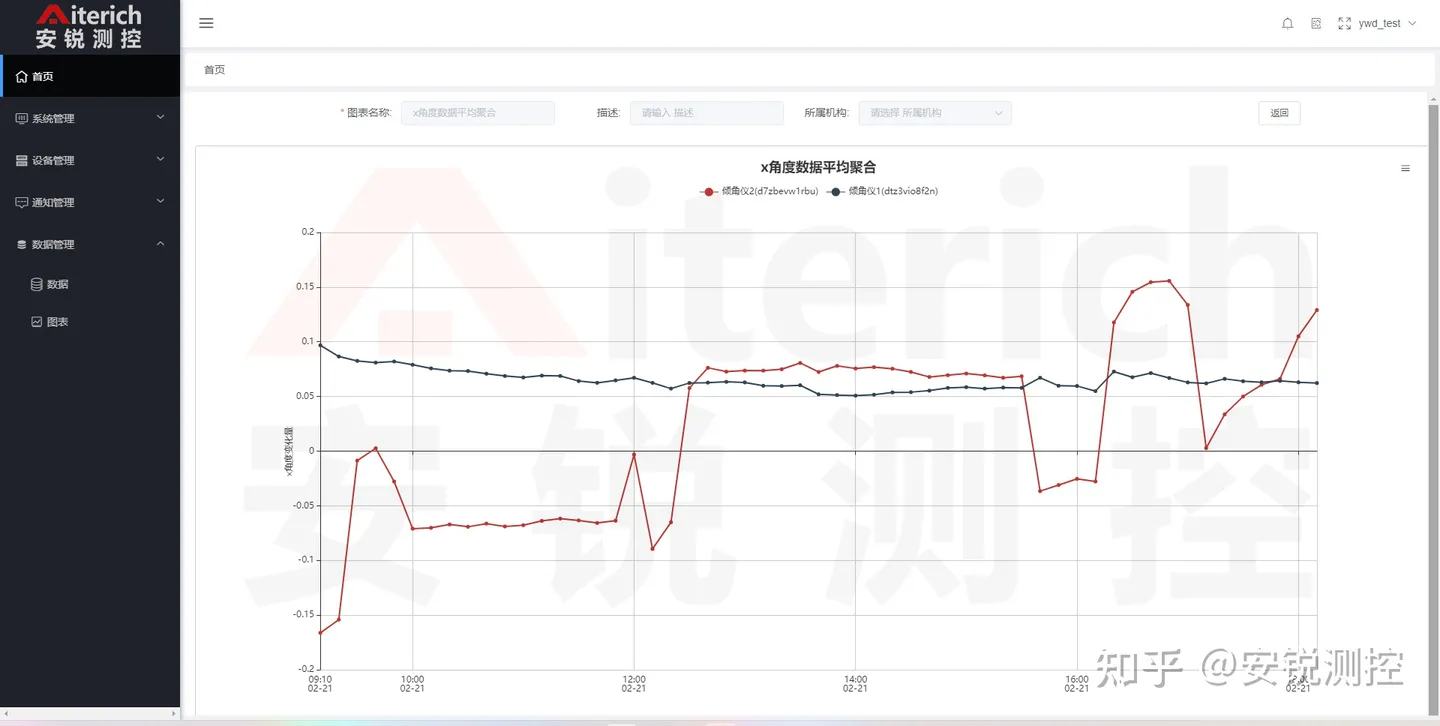This screenshot has height=726, width=1440.
Task: Go to 首页 in the sidebar
Action: click(90, 76)
